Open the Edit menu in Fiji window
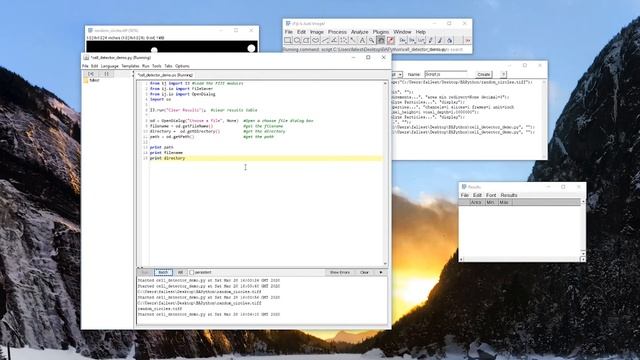This screenshot has height=360, width=640. click(x=301, y=32)
